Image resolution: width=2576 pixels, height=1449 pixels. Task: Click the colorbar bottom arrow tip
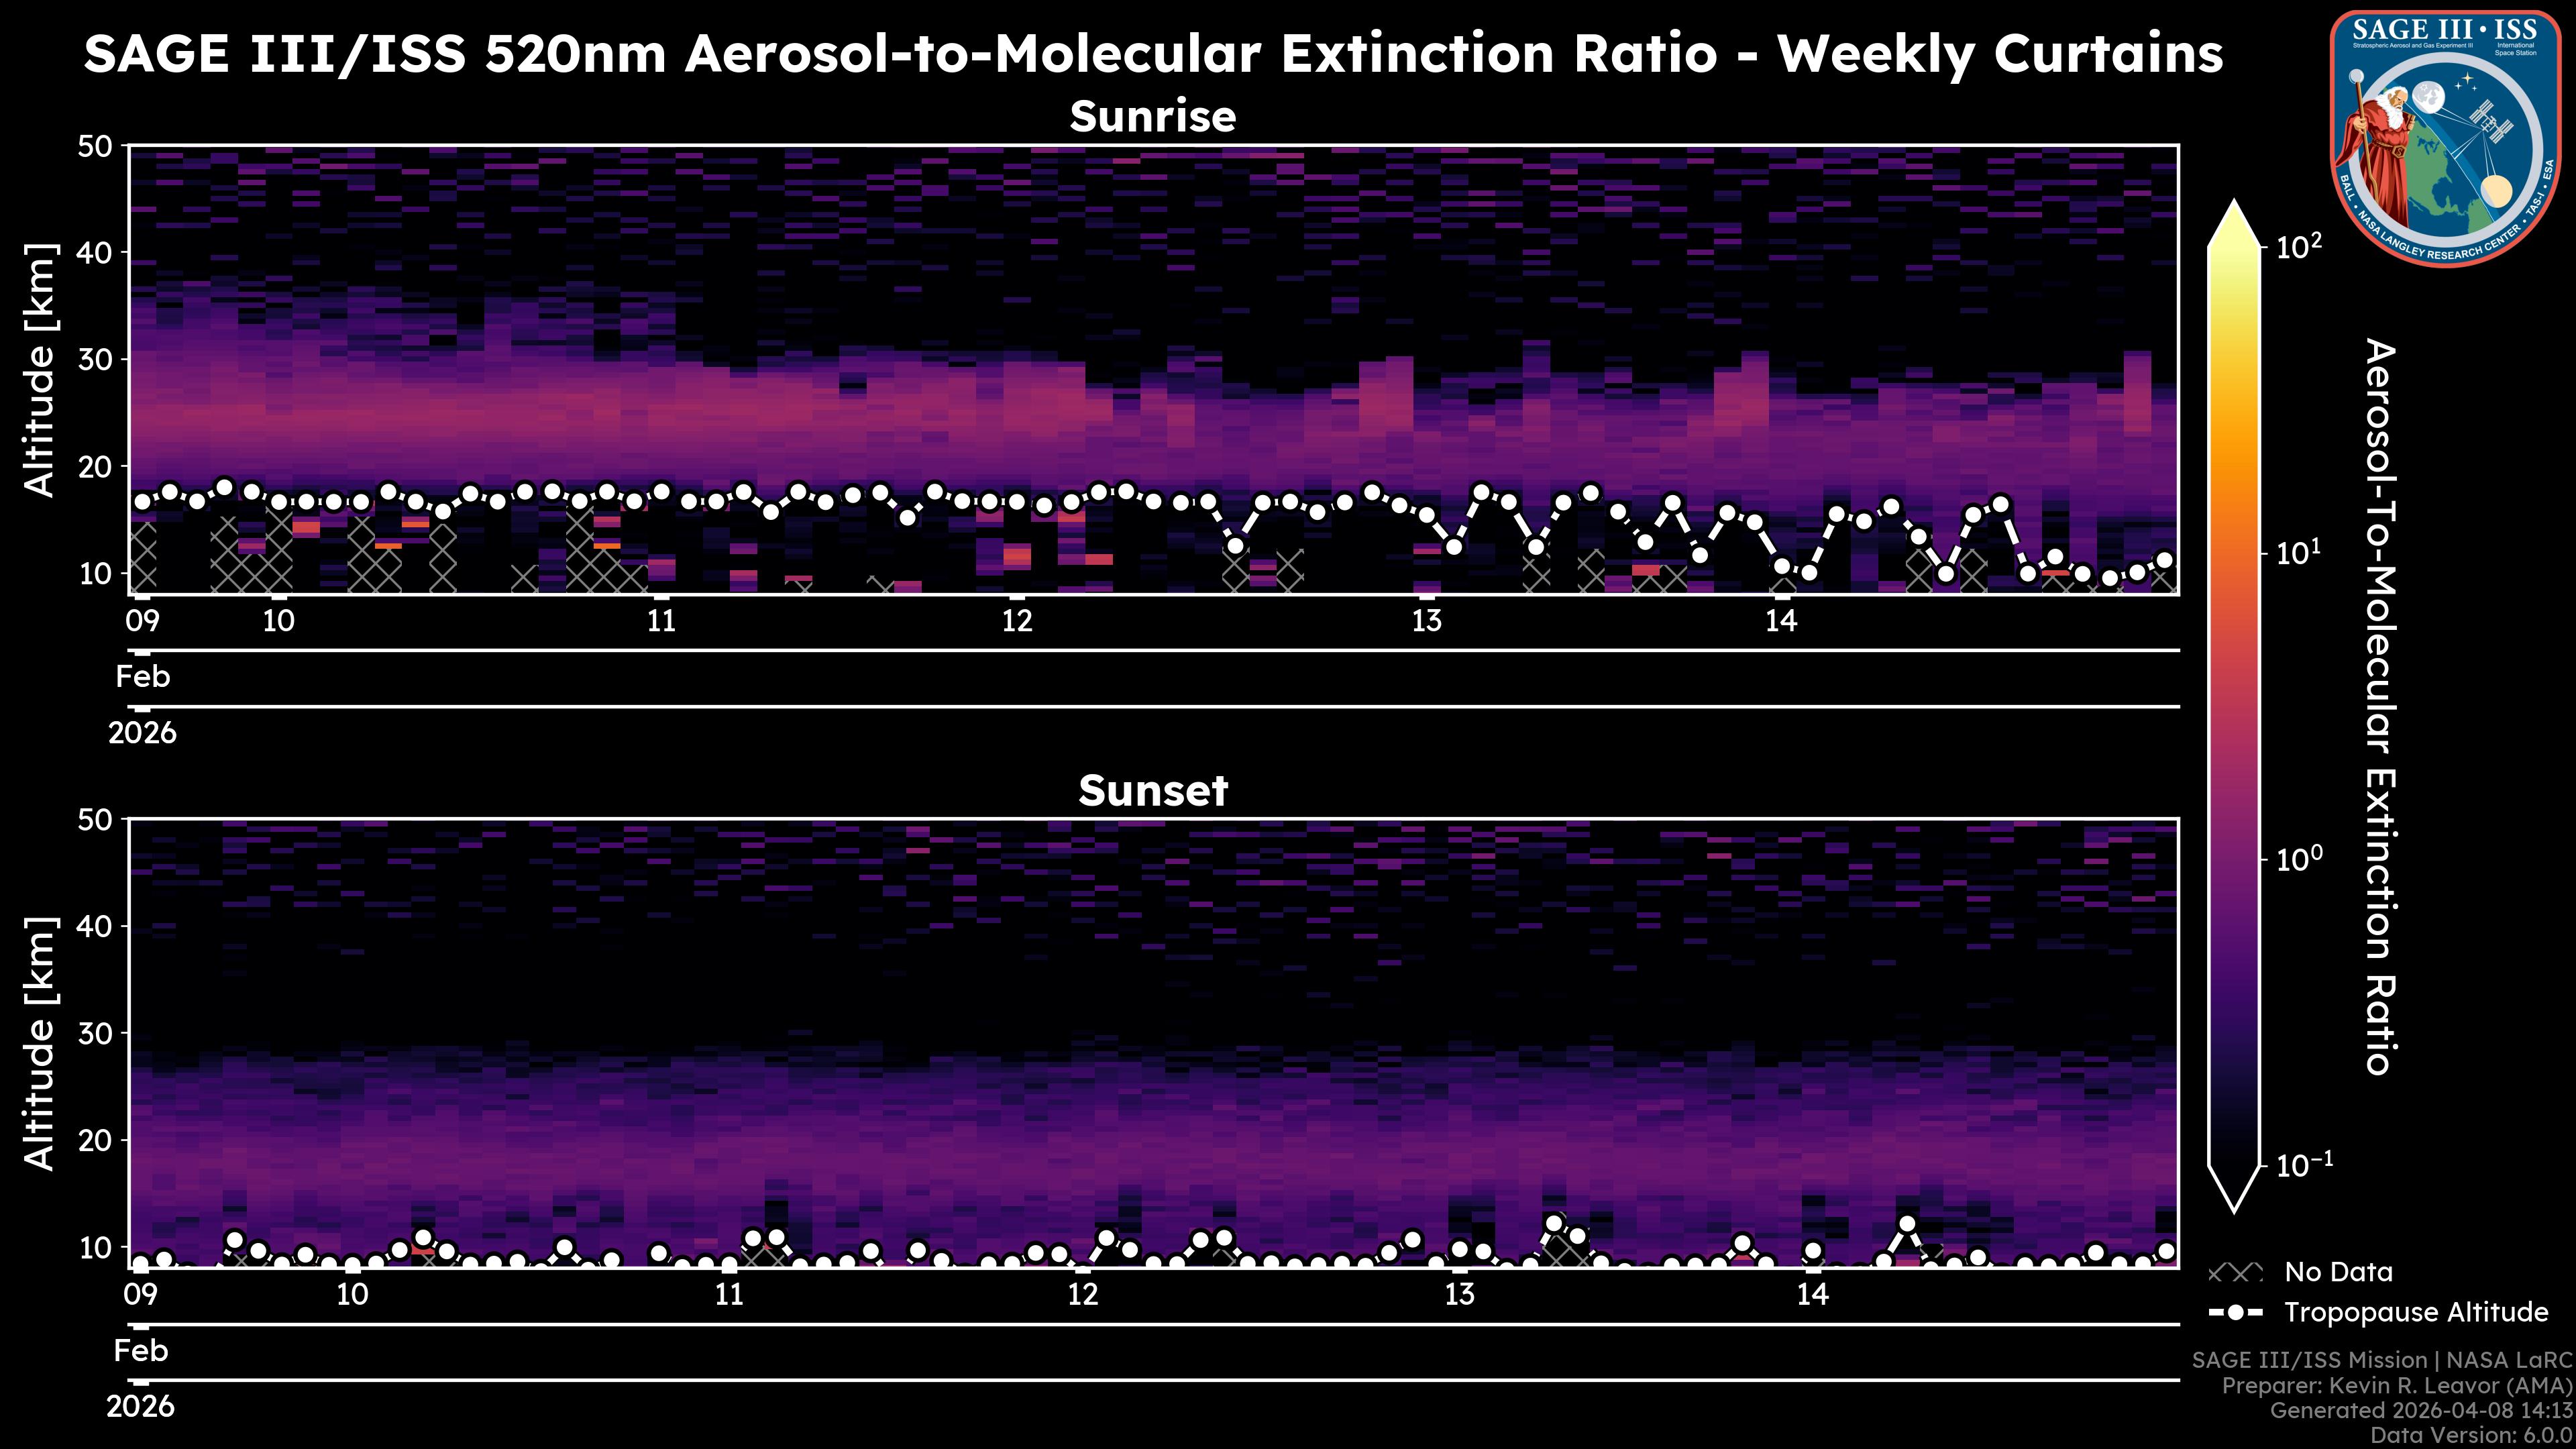coord(2235,1207)
